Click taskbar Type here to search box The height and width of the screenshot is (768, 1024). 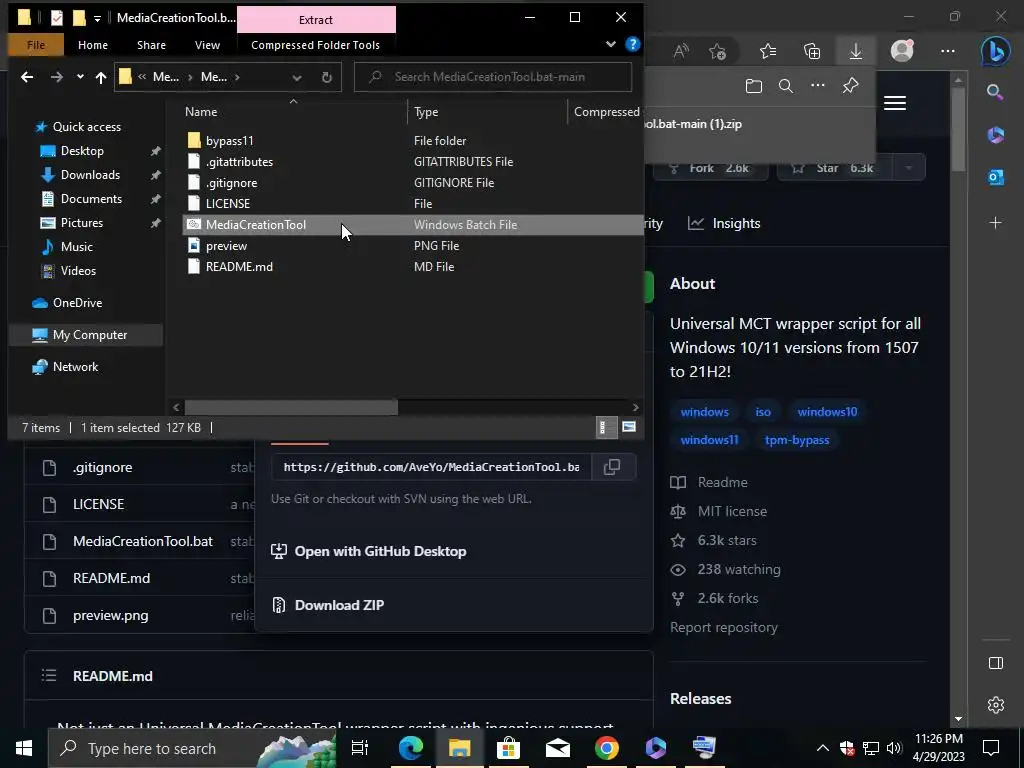192,748
